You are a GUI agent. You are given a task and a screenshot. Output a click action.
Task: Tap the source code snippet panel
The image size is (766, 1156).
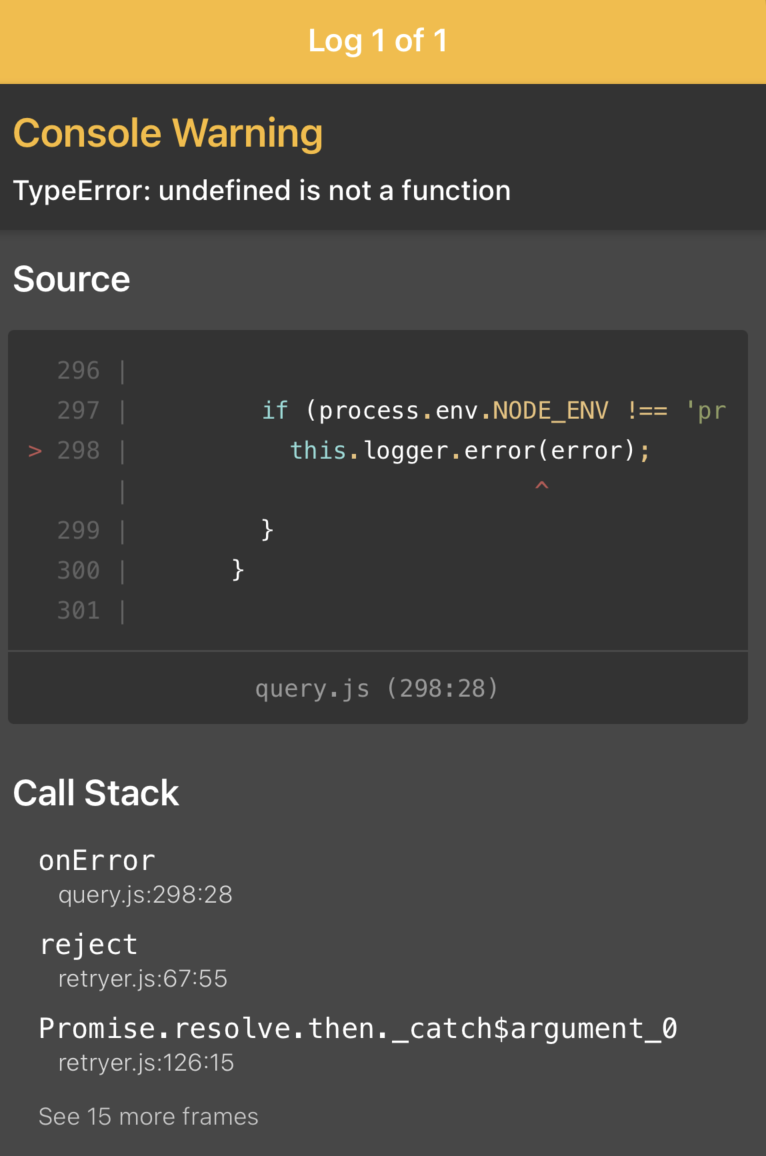[377, 490]
